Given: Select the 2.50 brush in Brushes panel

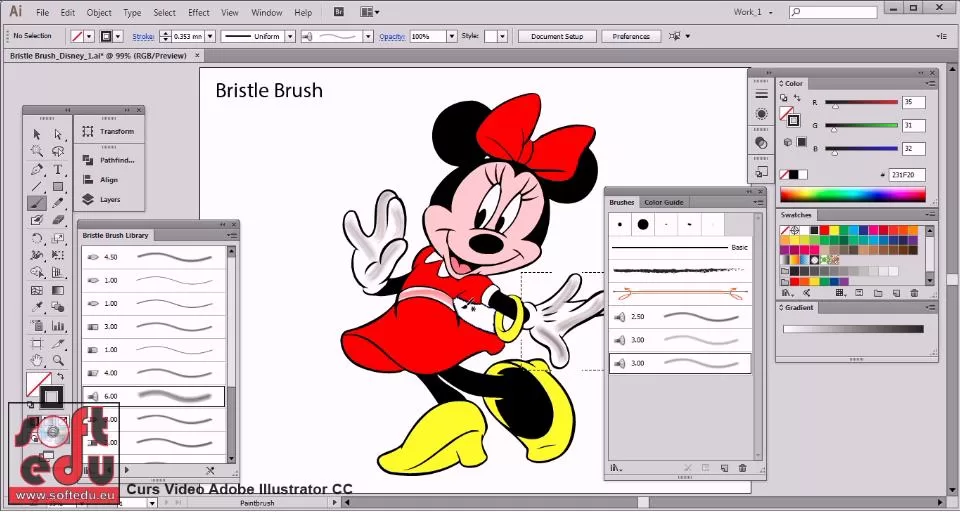Looking at the screenshot, I should click(x=680, y=317).
